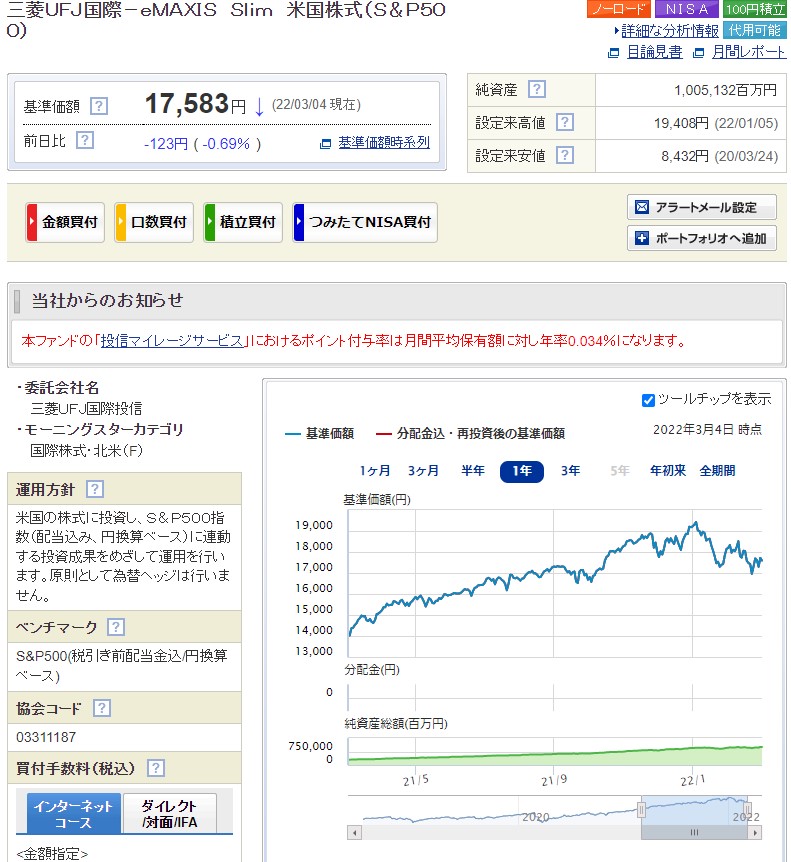Switch chart period to 半年
Screen dimensions: 791x862
pos(473,471)
